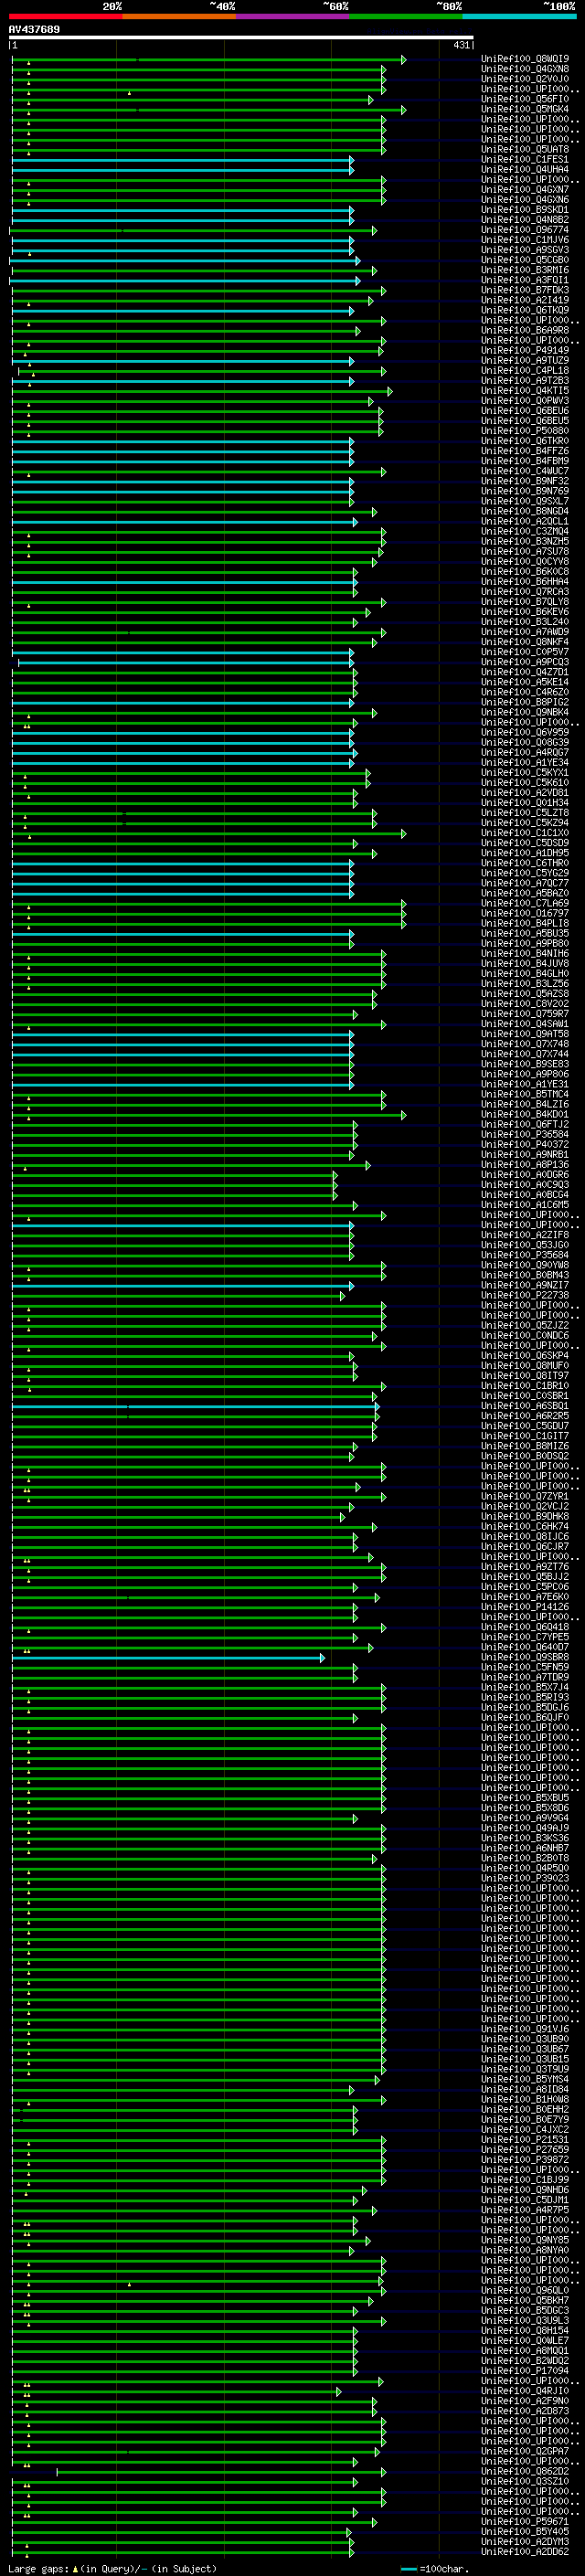
Task: Click the UniRef100_B3L240 label
Action: (x=525, y=622)
